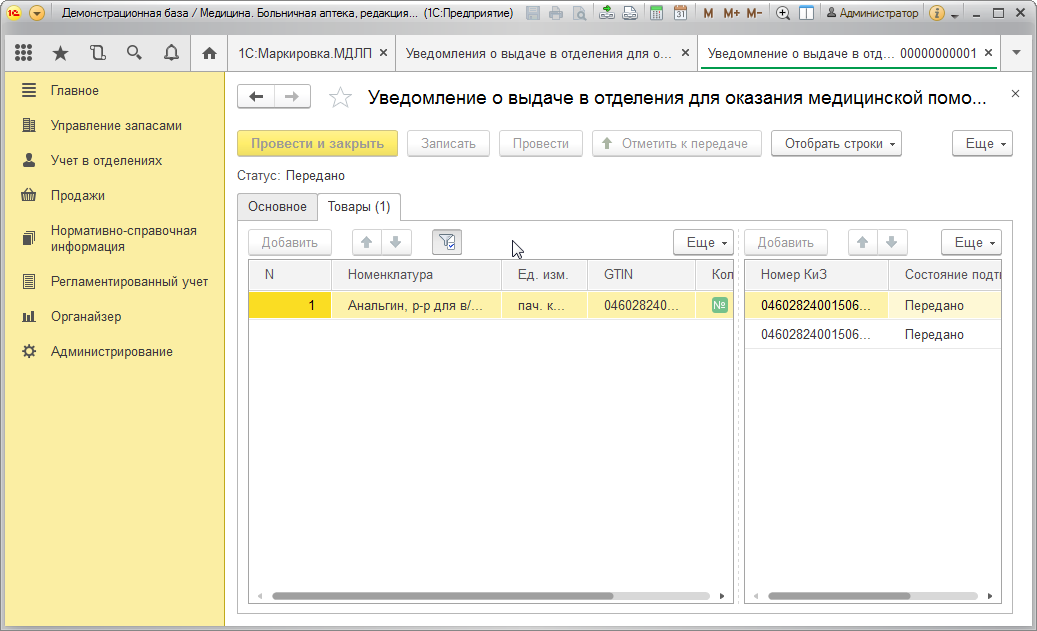Add document to favorites star

click(341, 98)
